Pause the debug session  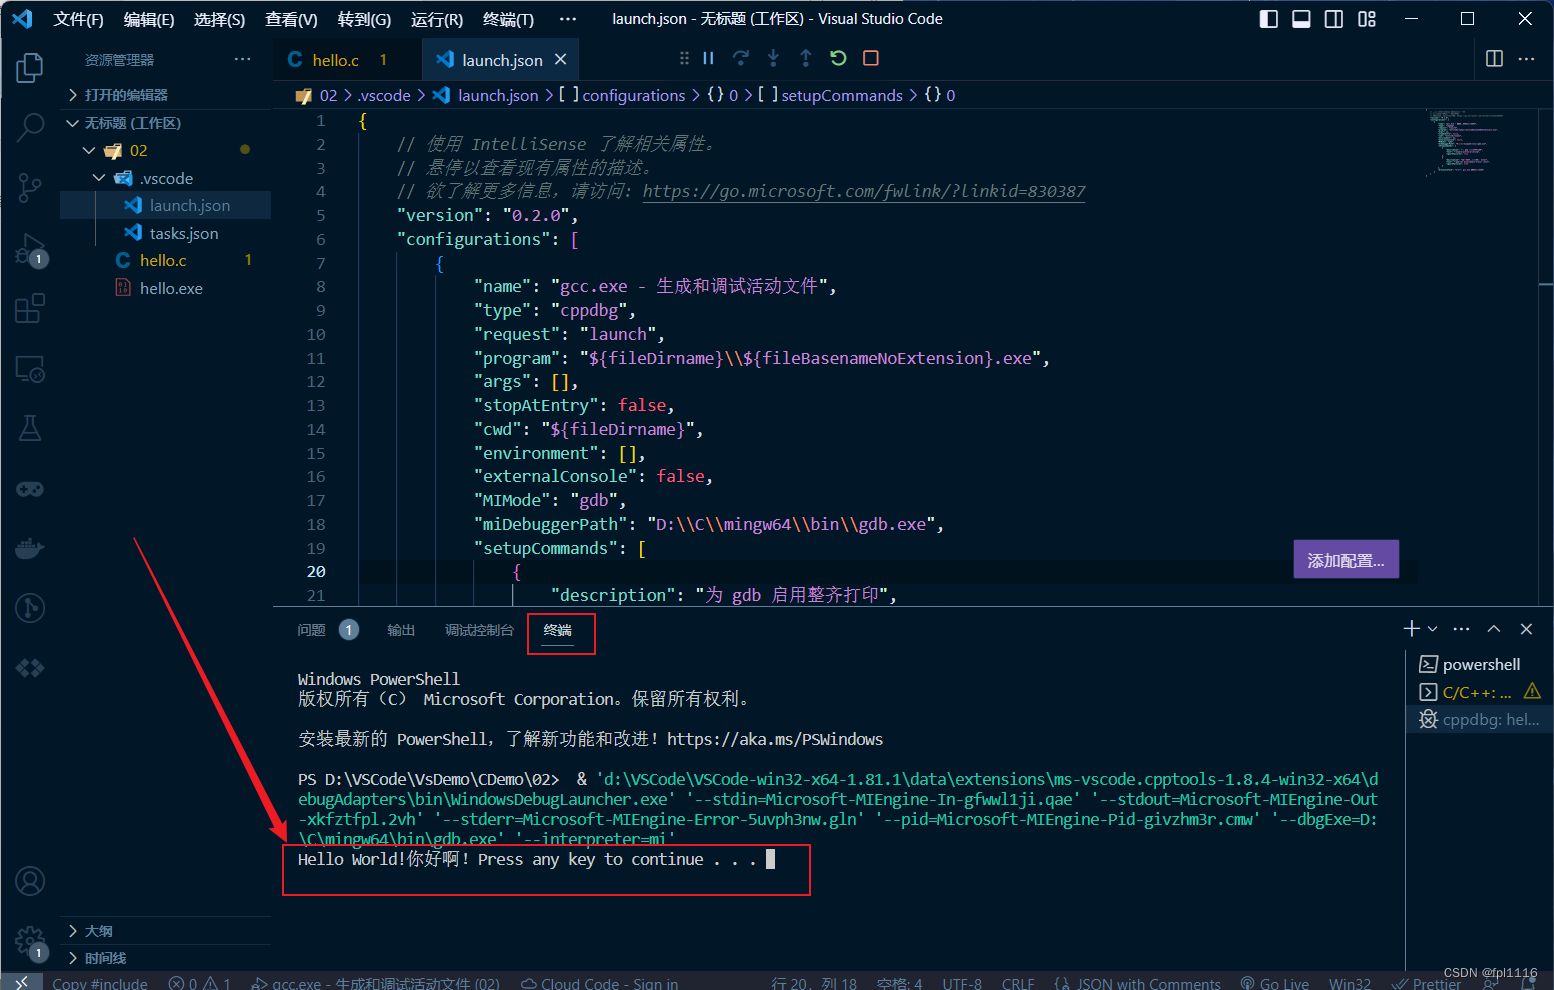pos(708,58)
